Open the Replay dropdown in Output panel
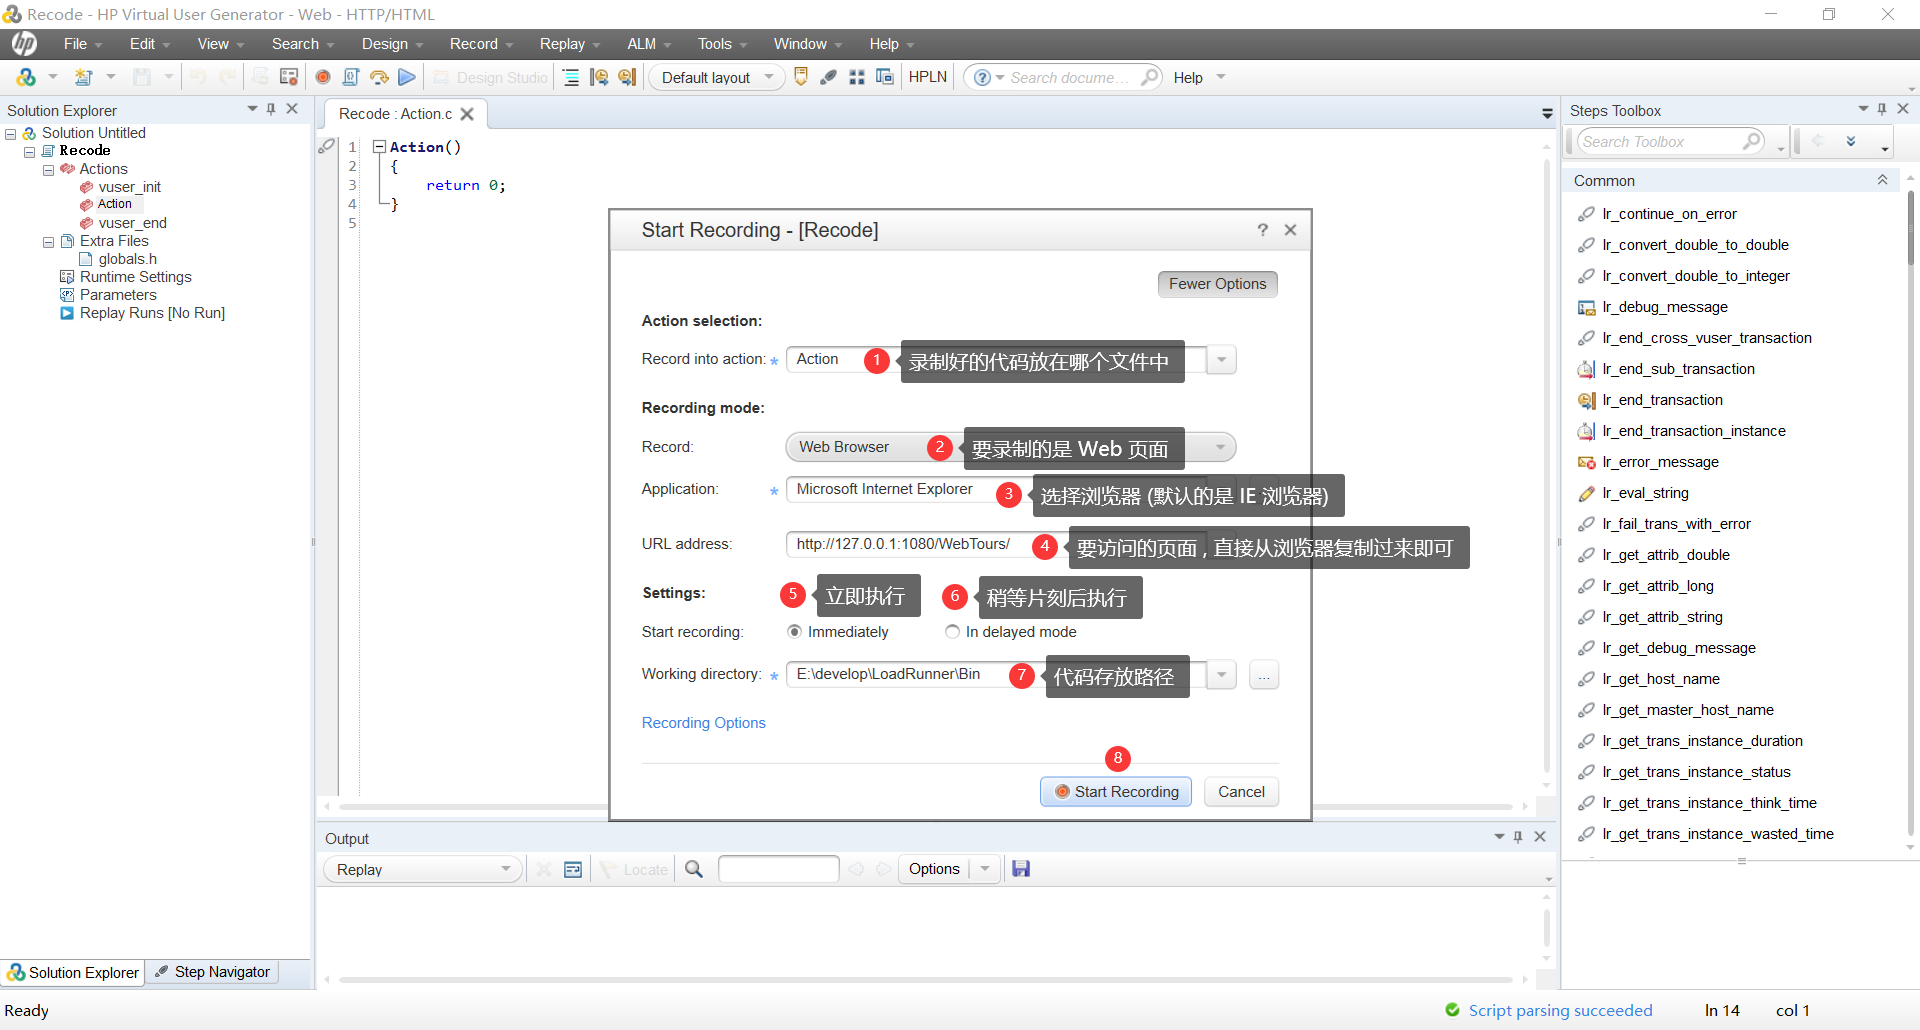This screenshot has height=1030, width=1920. [x=422, y=869]
